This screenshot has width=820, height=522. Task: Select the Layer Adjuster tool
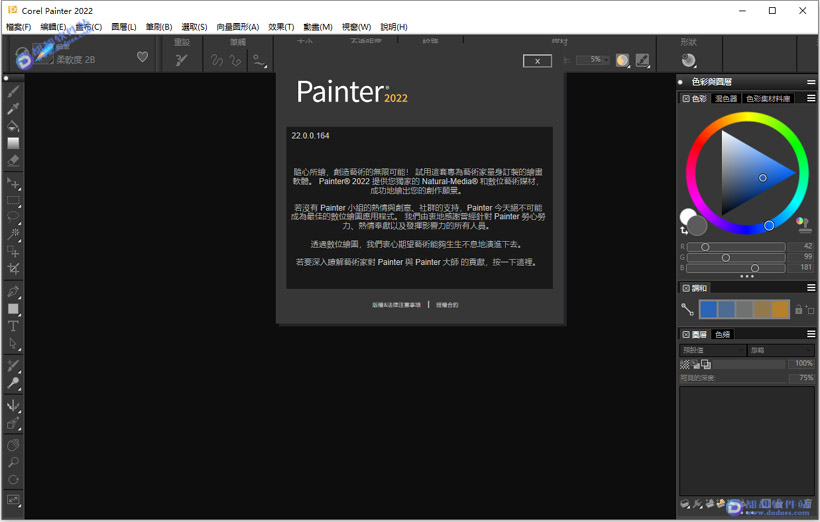(x=13, y=184)
